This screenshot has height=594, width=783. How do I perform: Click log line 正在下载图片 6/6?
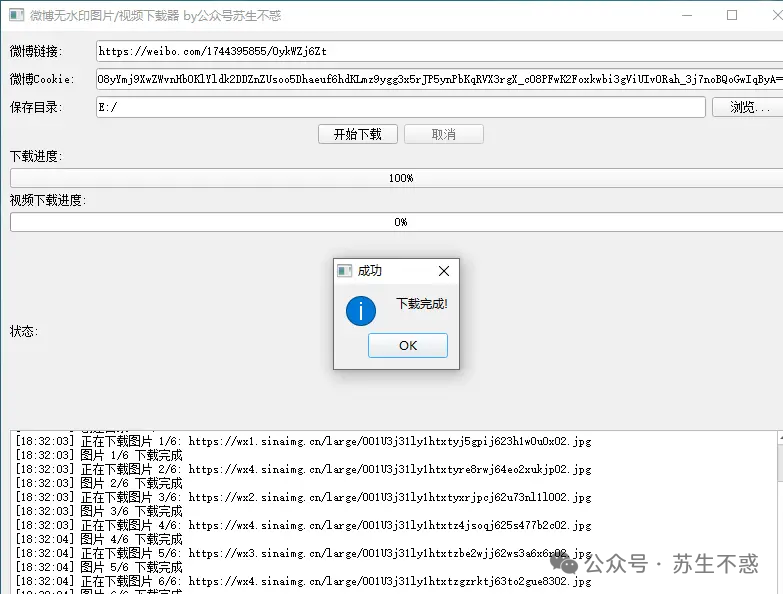(303, 581)
